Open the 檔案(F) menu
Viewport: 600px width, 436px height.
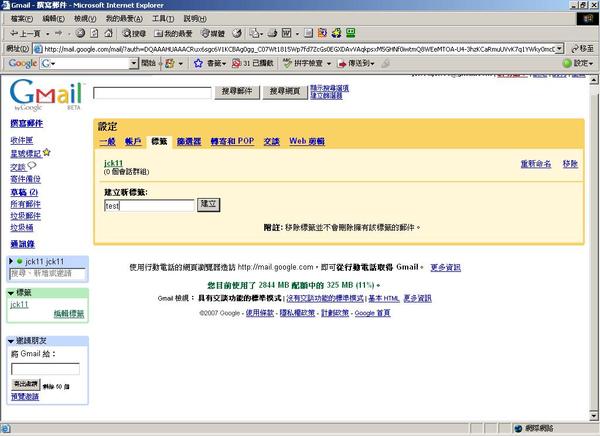(21, 18)
